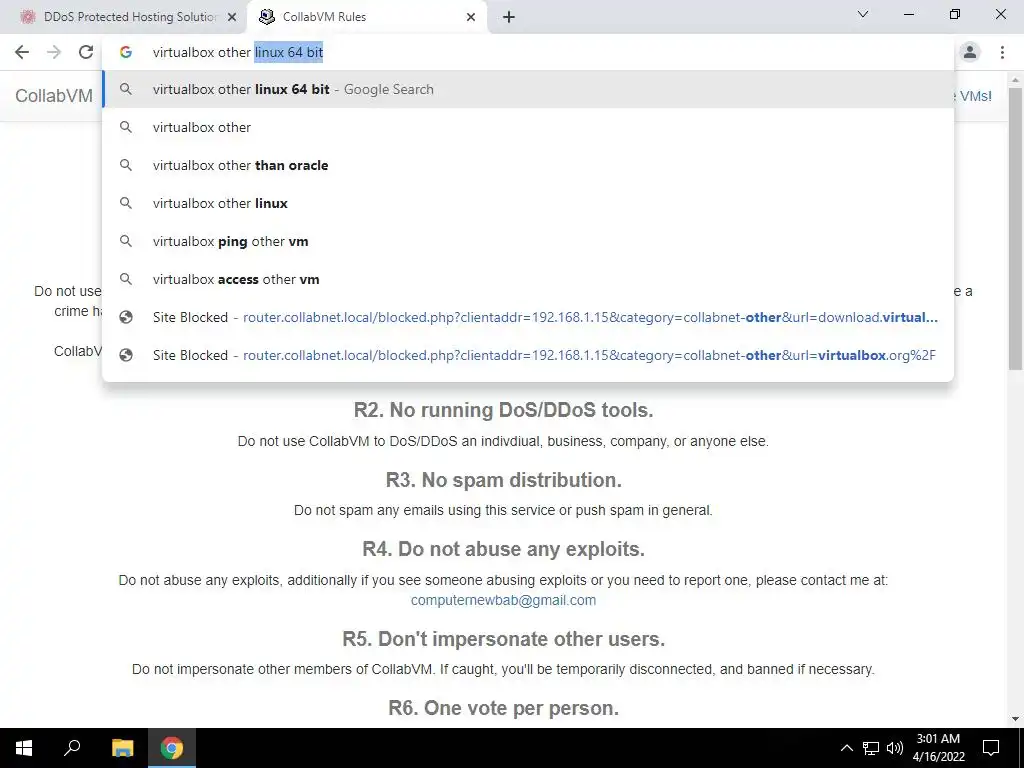Open a new tab with the plus button

(x=509, y=17)
